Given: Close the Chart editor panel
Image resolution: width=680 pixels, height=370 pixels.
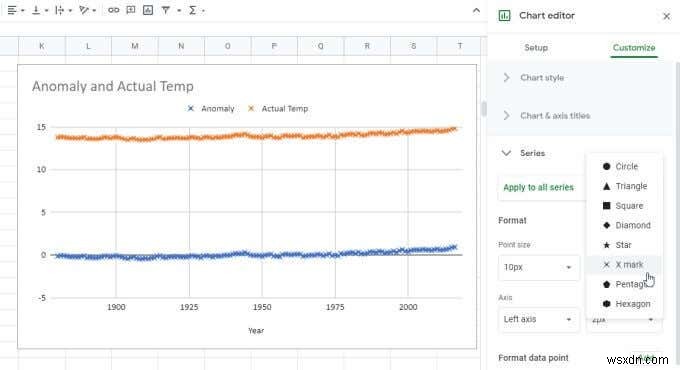Looking at the screenshot, I should click(x=667, y=16).
